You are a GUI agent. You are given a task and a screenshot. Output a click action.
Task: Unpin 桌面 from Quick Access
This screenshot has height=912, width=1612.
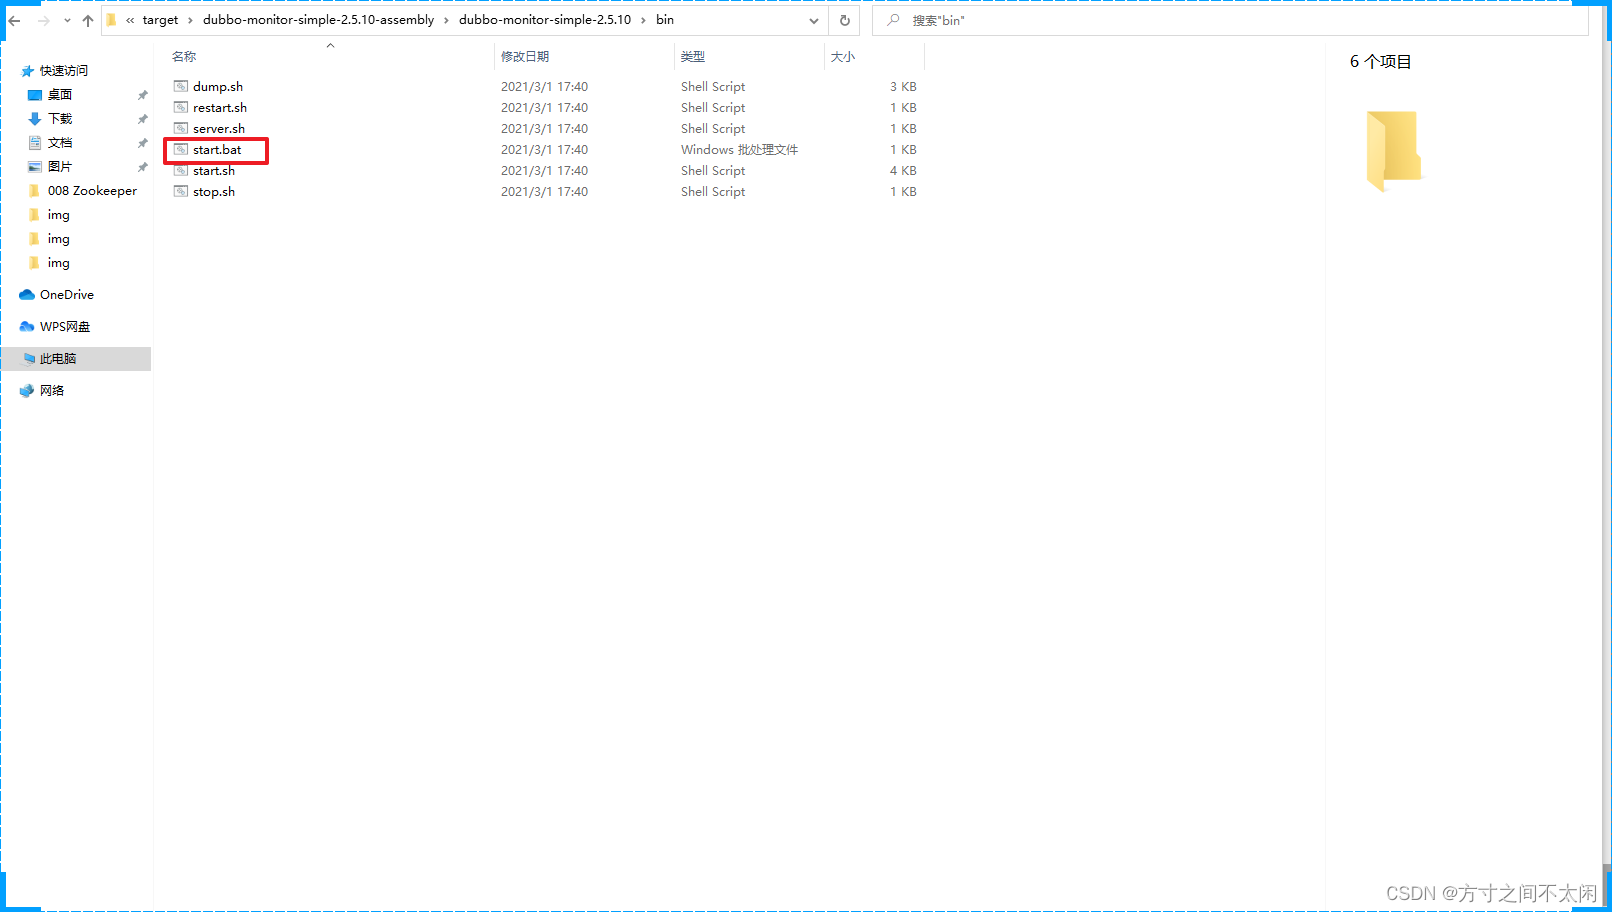click(143, 94)
